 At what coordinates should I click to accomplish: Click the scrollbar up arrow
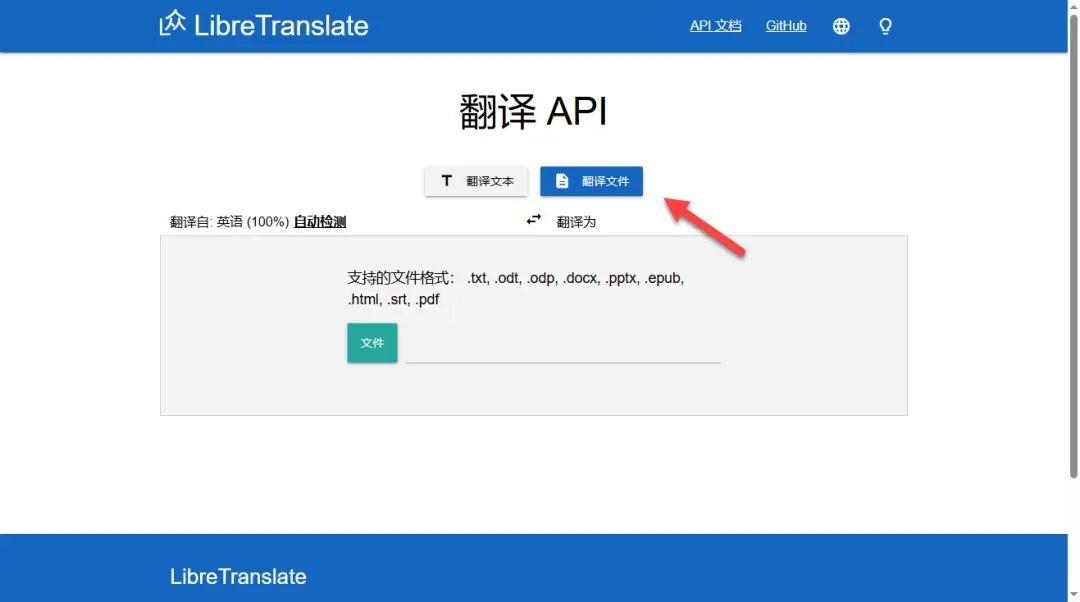click(1073, 8)
